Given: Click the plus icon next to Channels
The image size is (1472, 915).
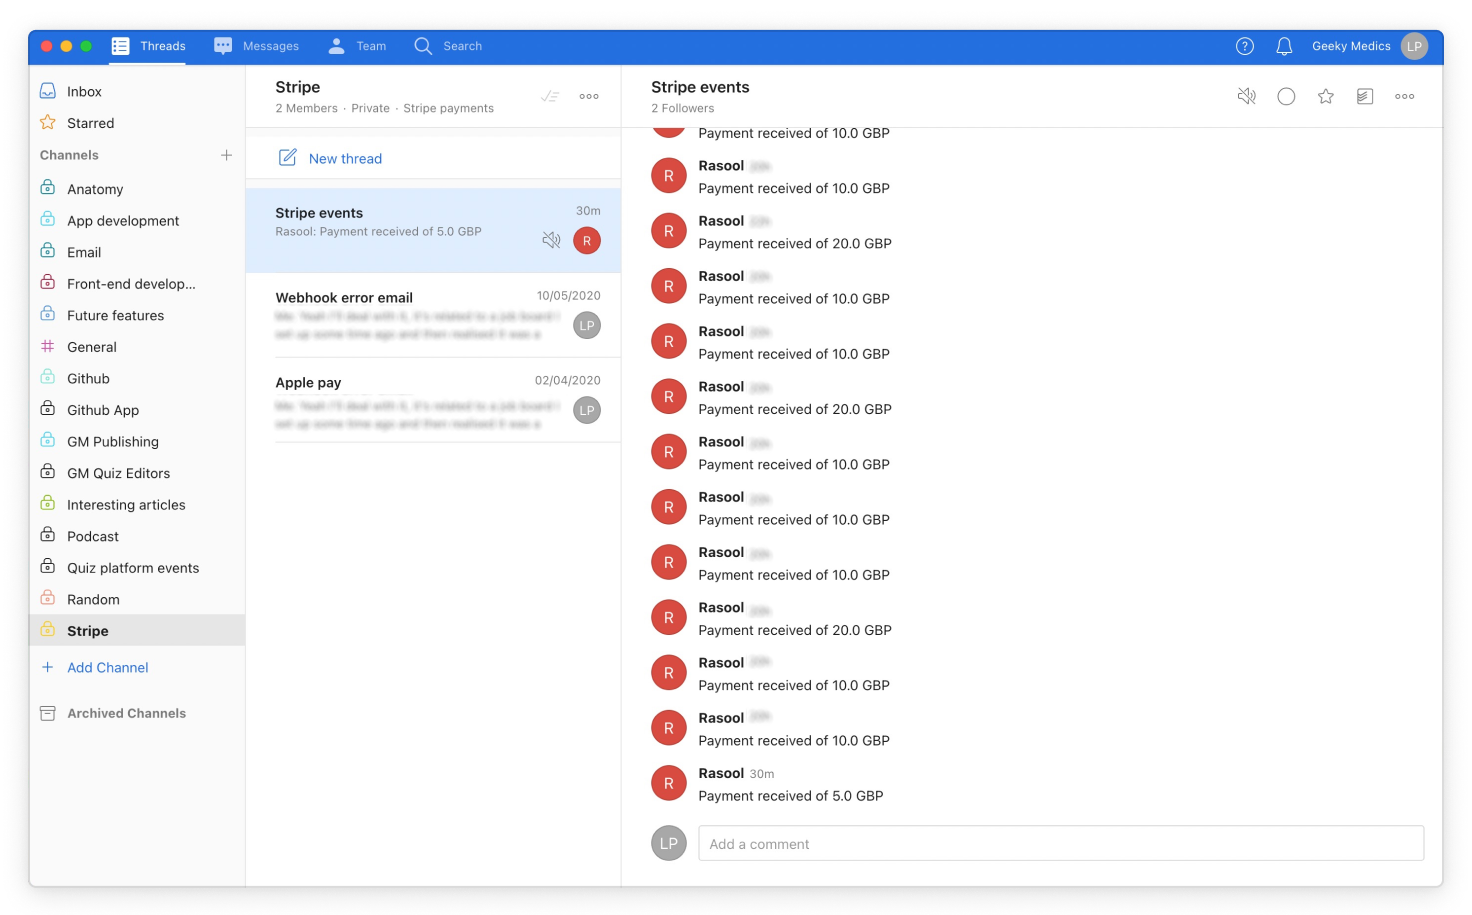Looking at the screenshot, I should pos(227,155).
